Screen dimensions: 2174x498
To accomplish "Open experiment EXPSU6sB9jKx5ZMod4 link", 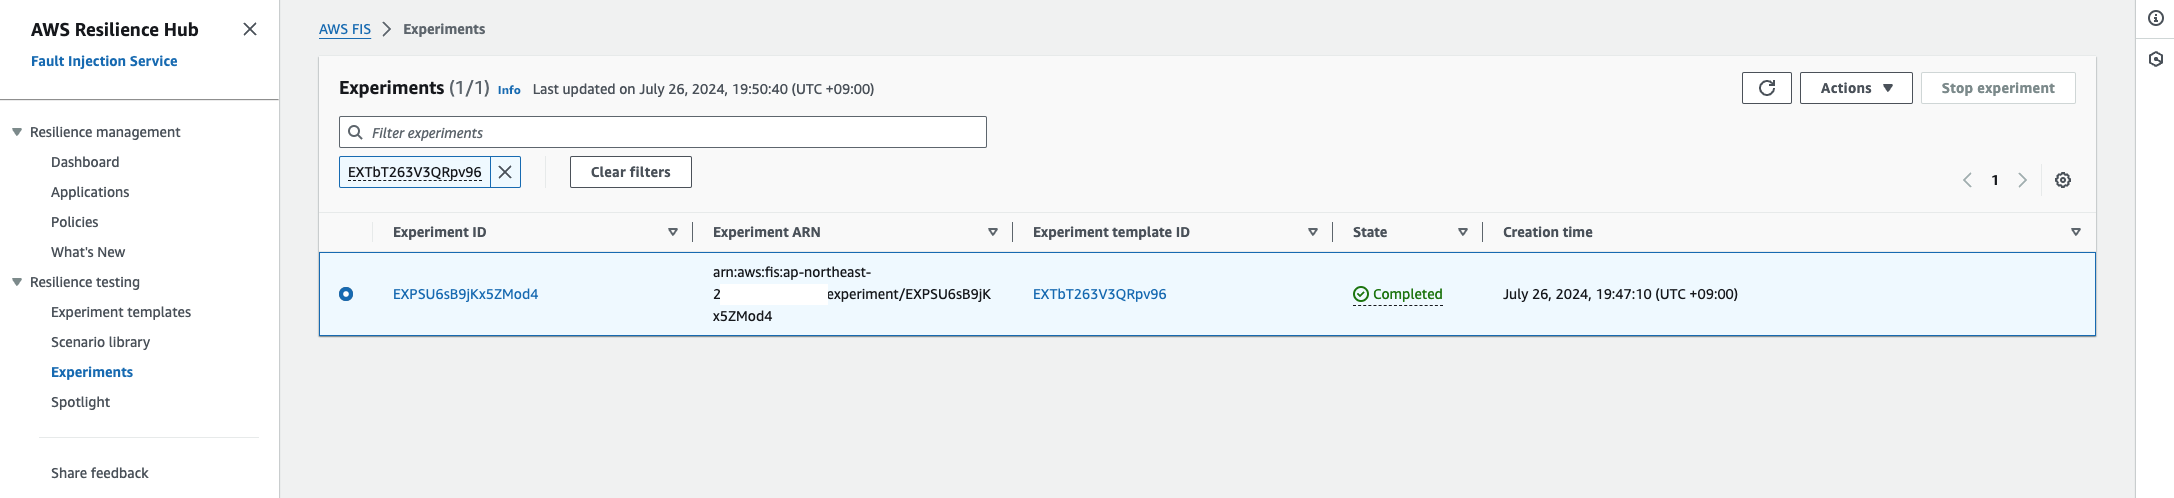I will point(465,294).
